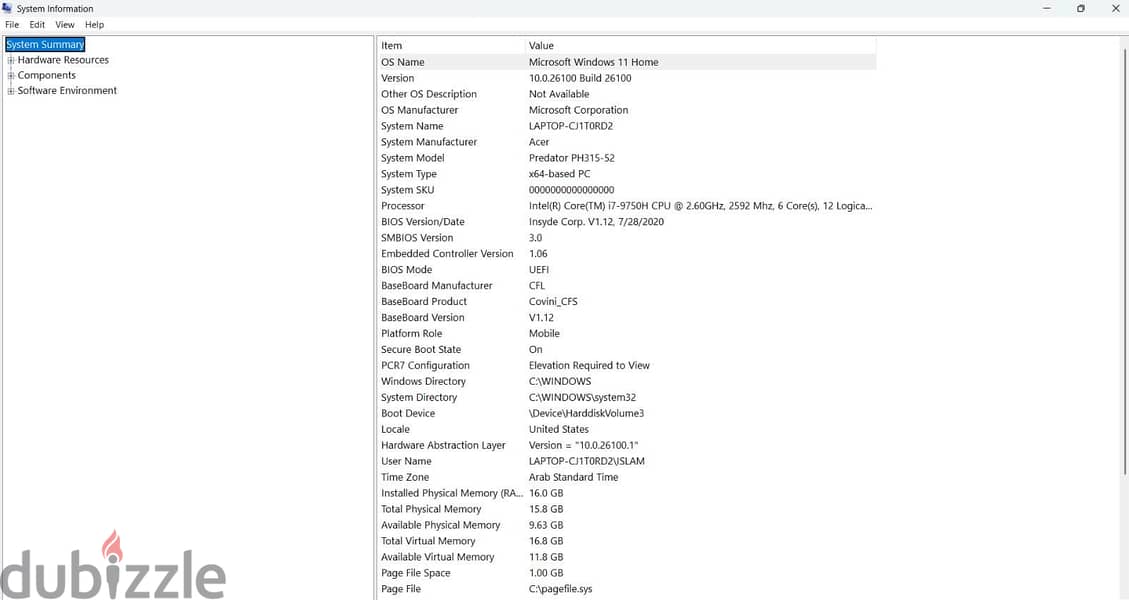Select the Version row label
Image resolution: width=1129 pixels, height=600 pixels.
tap(397, 78)
